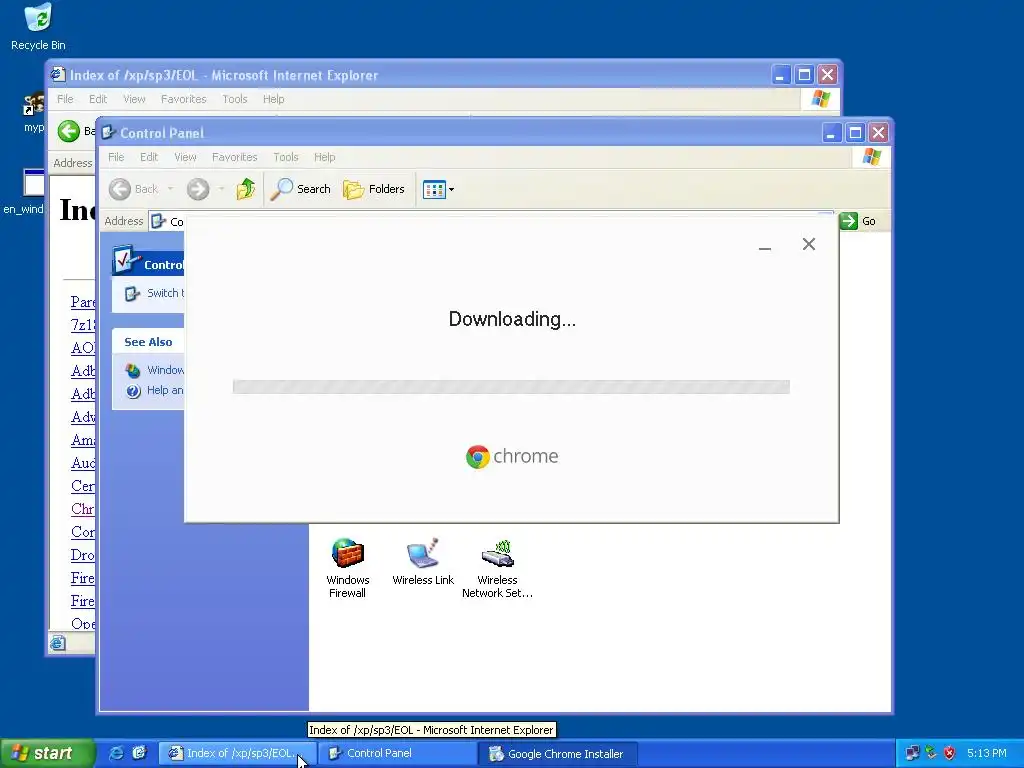Screen dimensions: 1024x768
Task: Minimize the Internet Explorer window
Action: click(x=780, y=75)
